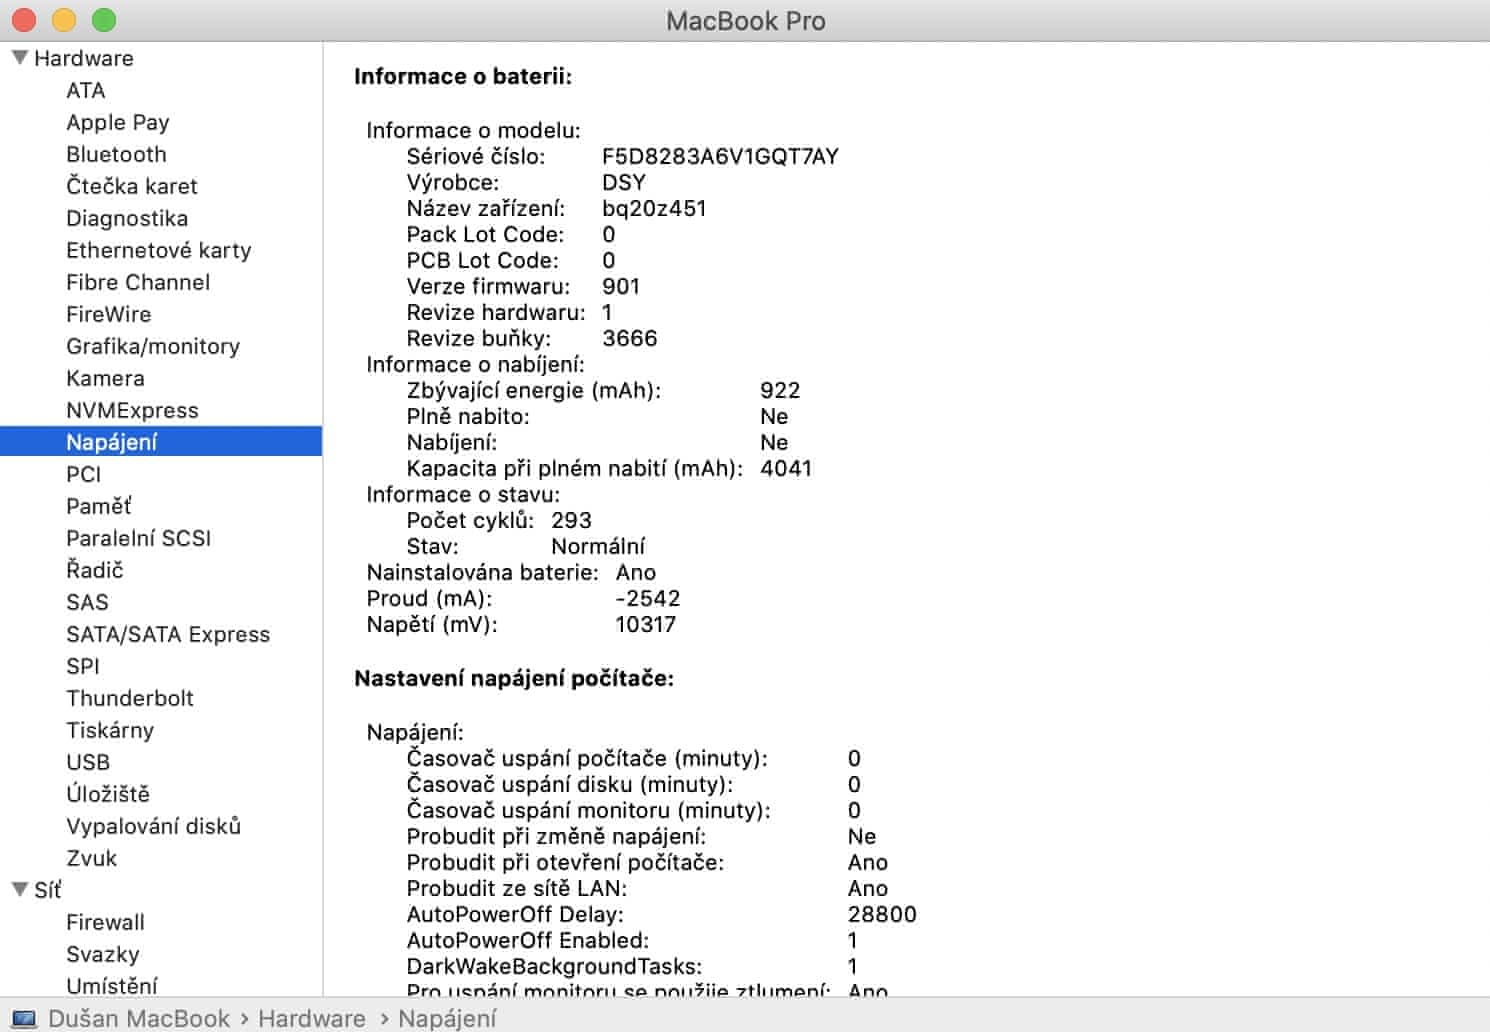Select the highlighted Napájení sidebar item
Screen dimensions: 1490x1032
(x=161, y=442)
